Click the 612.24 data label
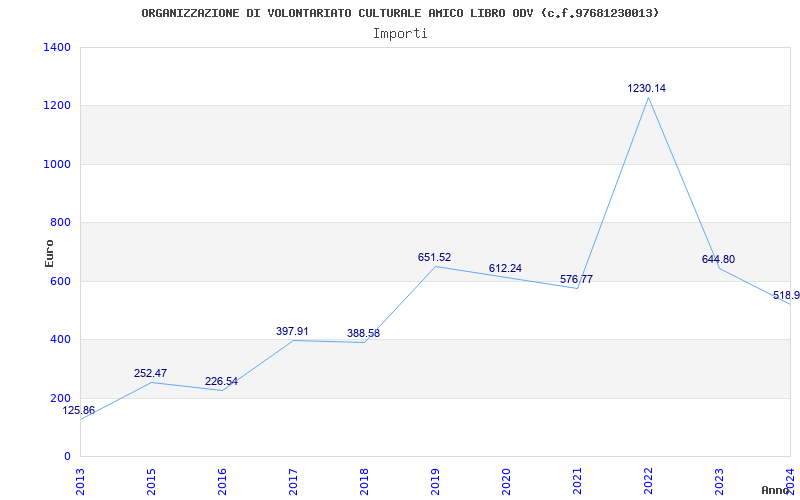800x500 pixels. pyautogui.click(x=505, y=268)
